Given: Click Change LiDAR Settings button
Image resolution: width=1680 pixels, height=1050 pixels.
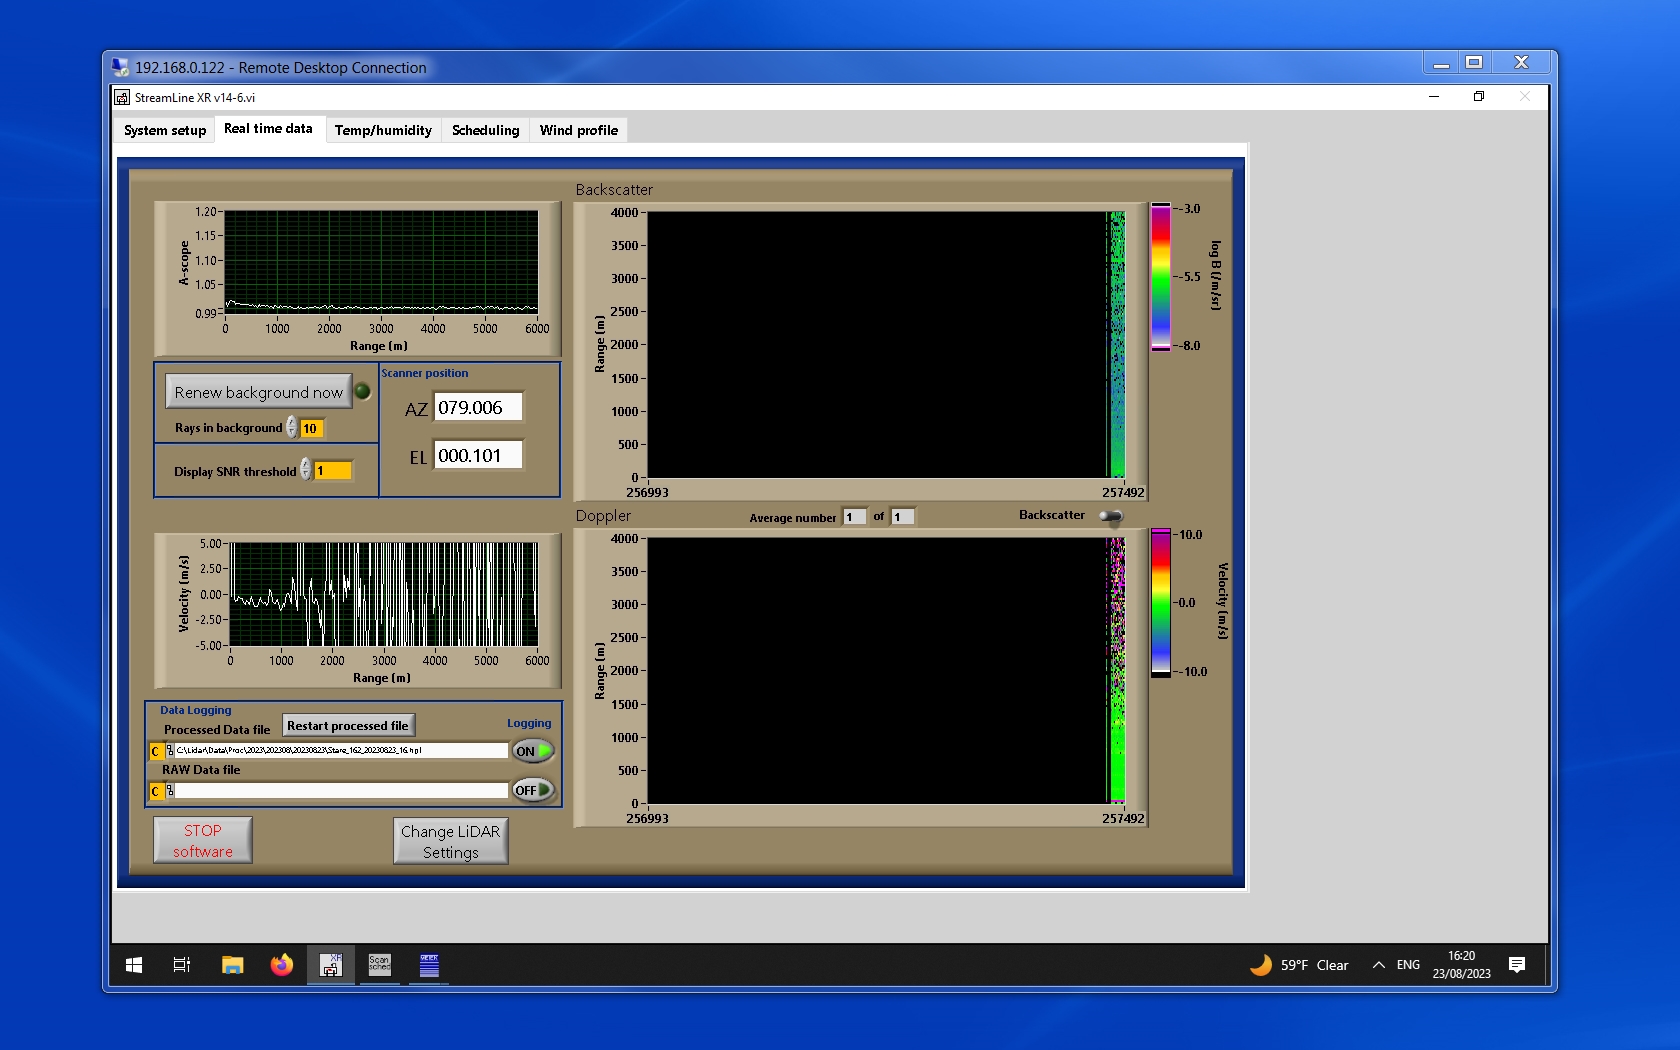Looking at the screenshot, I should pyautogui.click(x=450, y=841).
